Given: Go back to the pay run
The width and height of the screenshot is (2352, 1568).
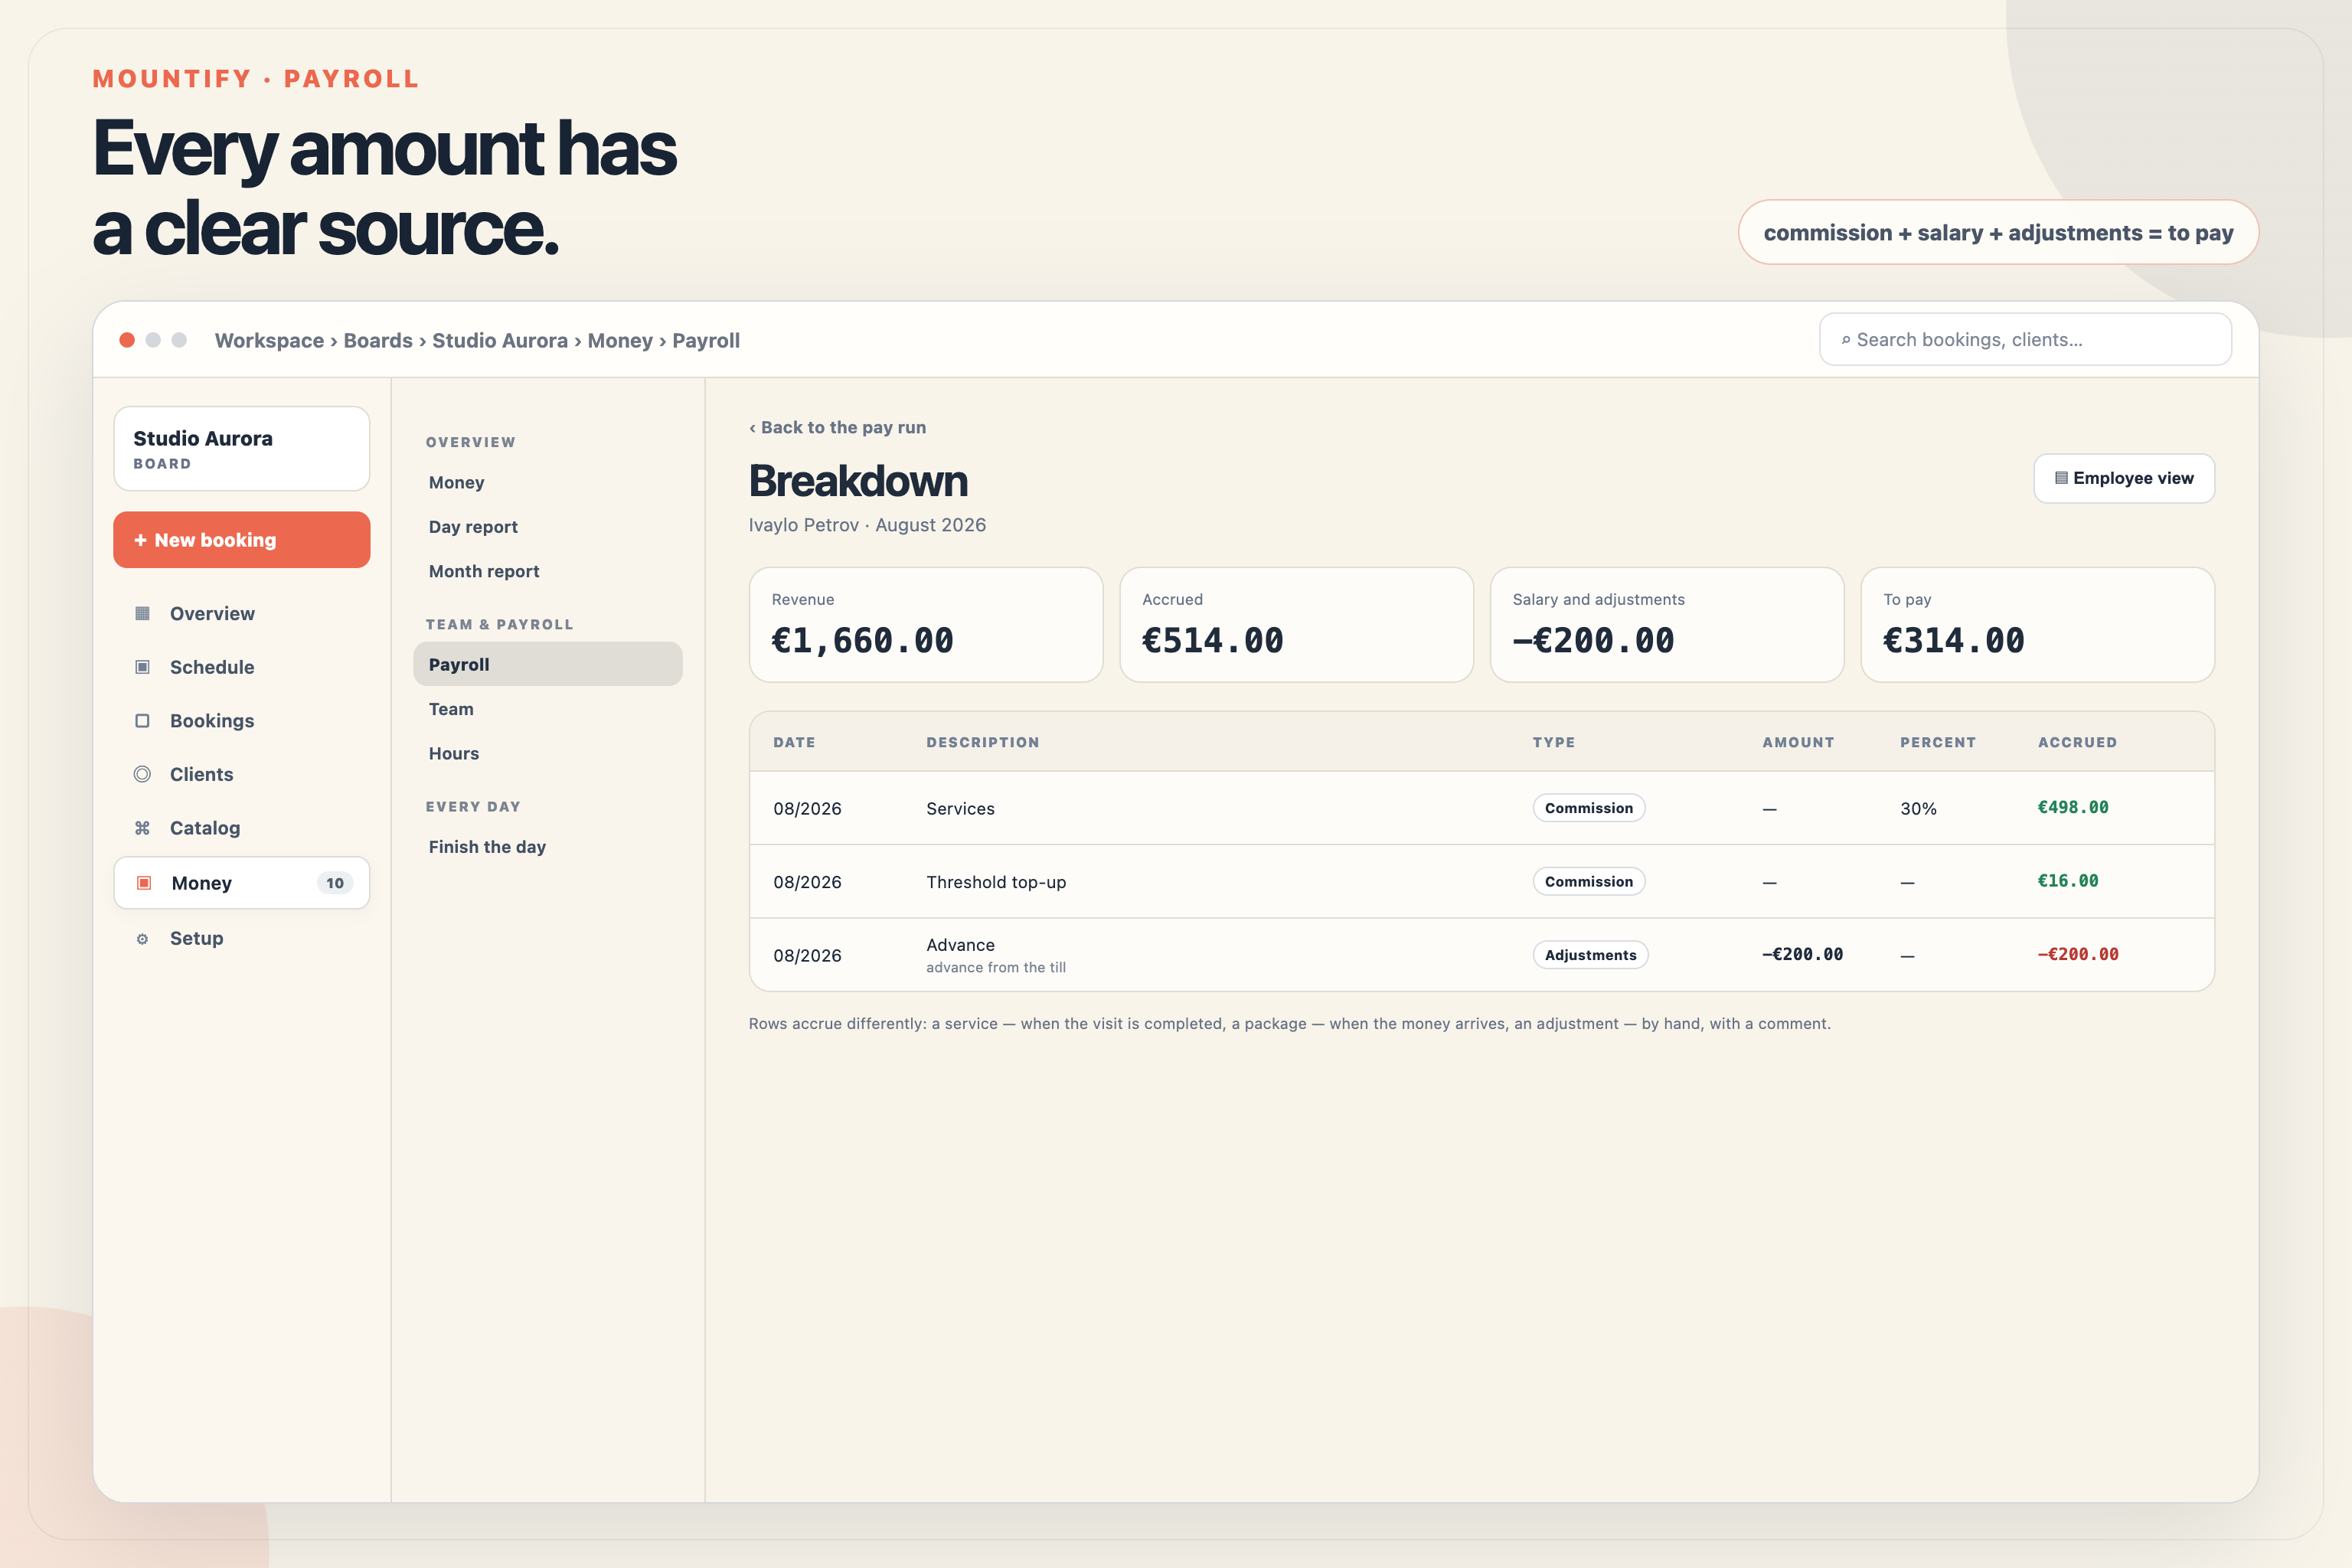Looking at the screenshot, I should [x=838, y=427].
